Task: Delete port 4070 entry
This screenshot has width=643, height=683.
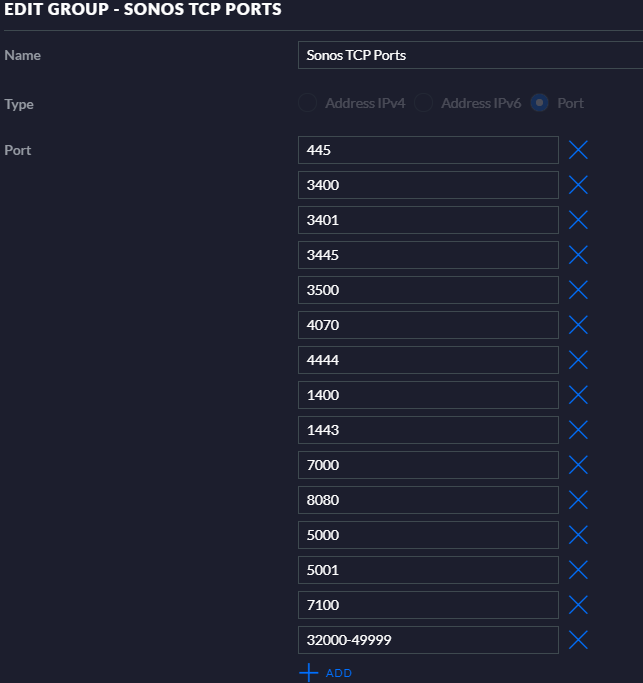Action: click(578, 325)
